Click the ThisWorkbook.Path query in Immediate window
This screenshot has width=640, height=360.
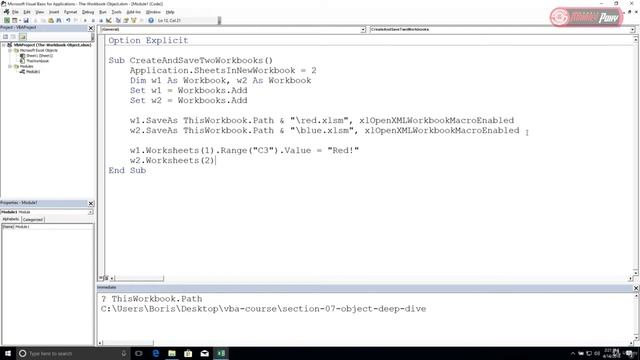pyautogui.click(x=151, y=299)
